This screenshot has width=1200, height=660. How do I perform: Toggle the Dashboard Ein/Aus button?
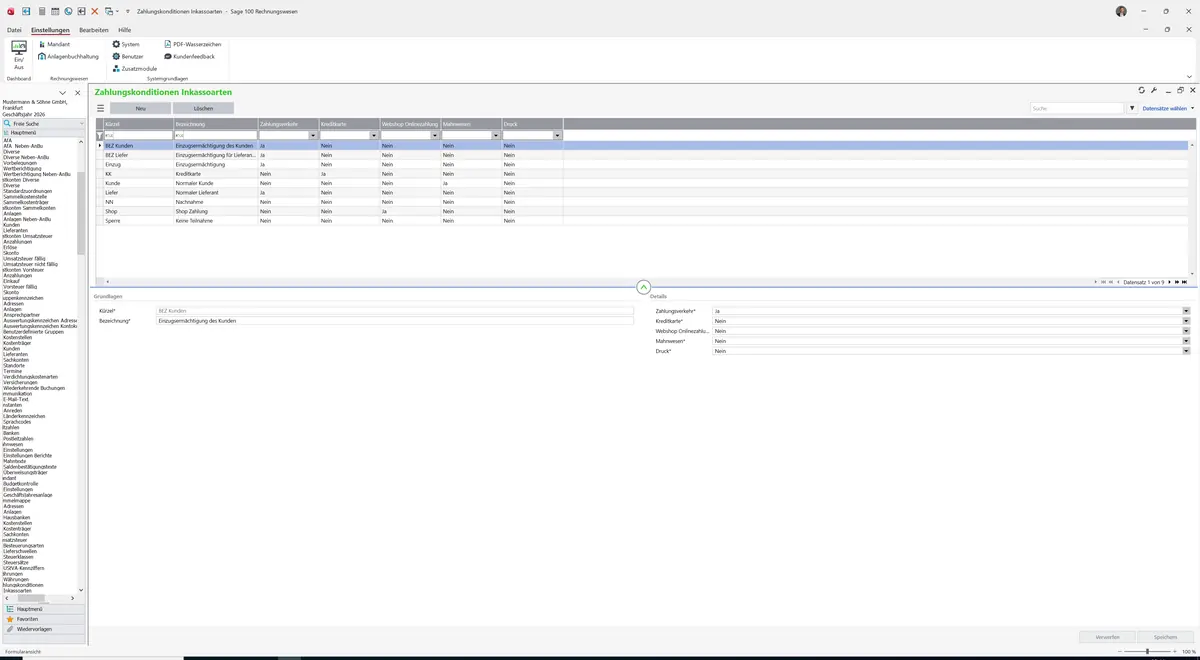(19, 55)
